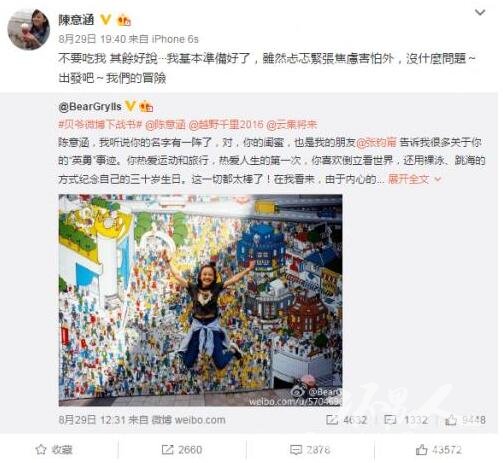
Task: Click the original post's repost icon 4632
Action: (x=346, y=420)
